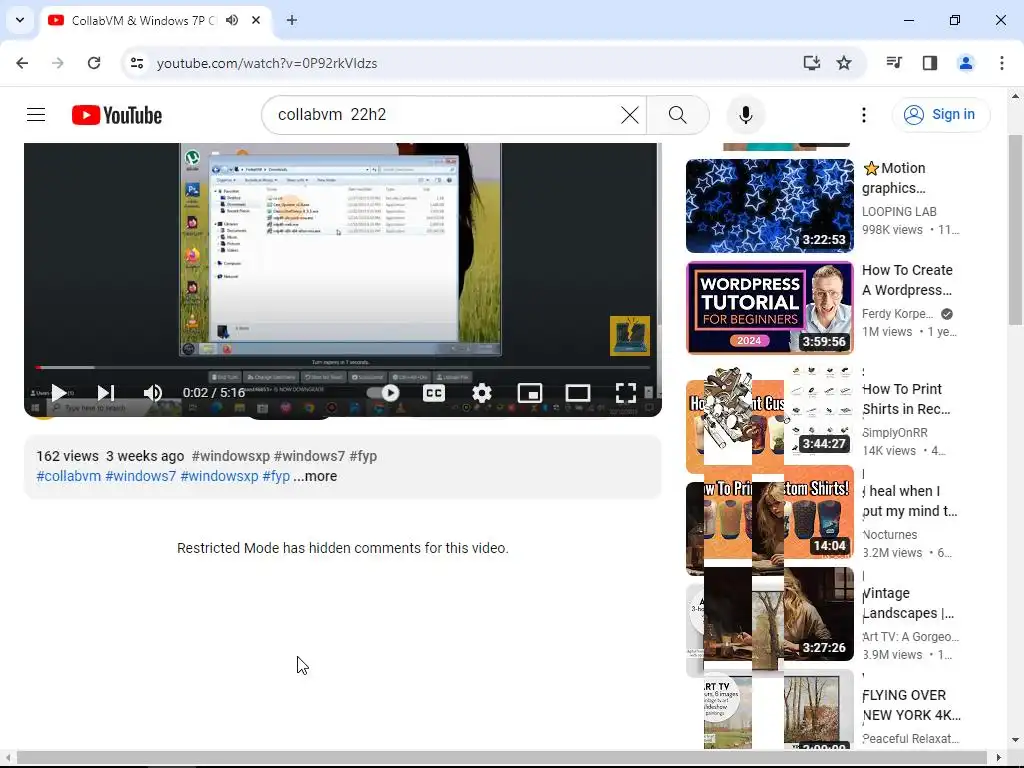Open Vintage Landscapes video title
This screenshot has width=1024, height=768.
[908, 603]
